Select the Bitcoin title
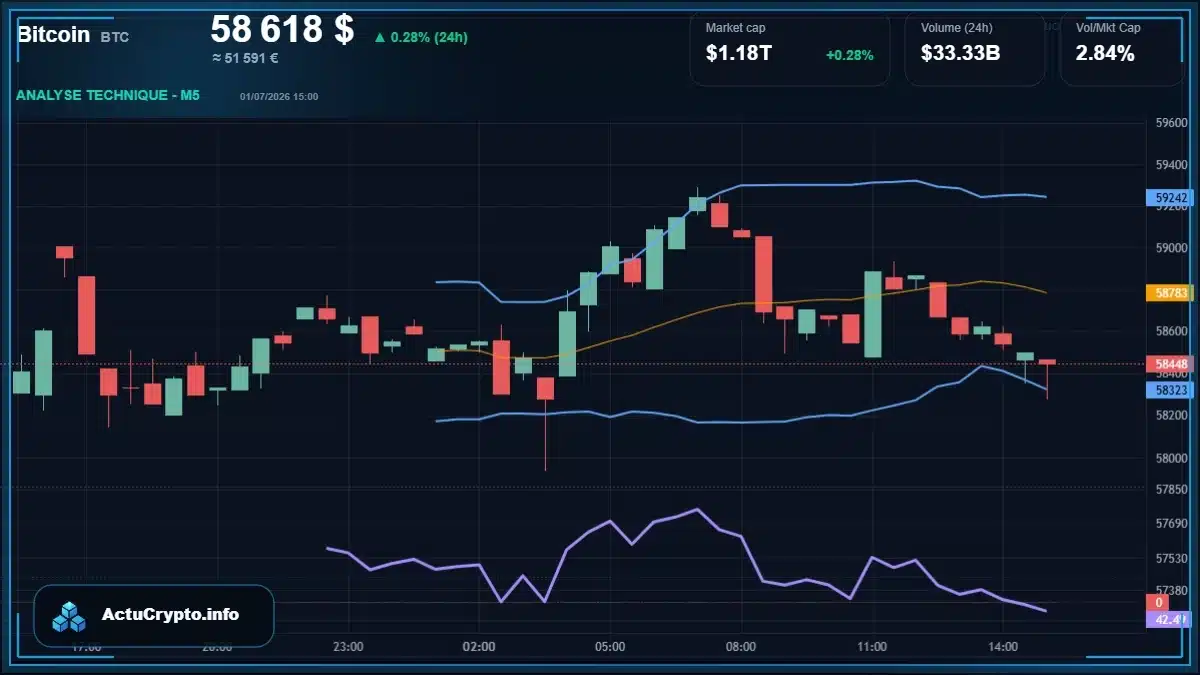This screenshot has width=1200, height=675. tap(54, 34)
